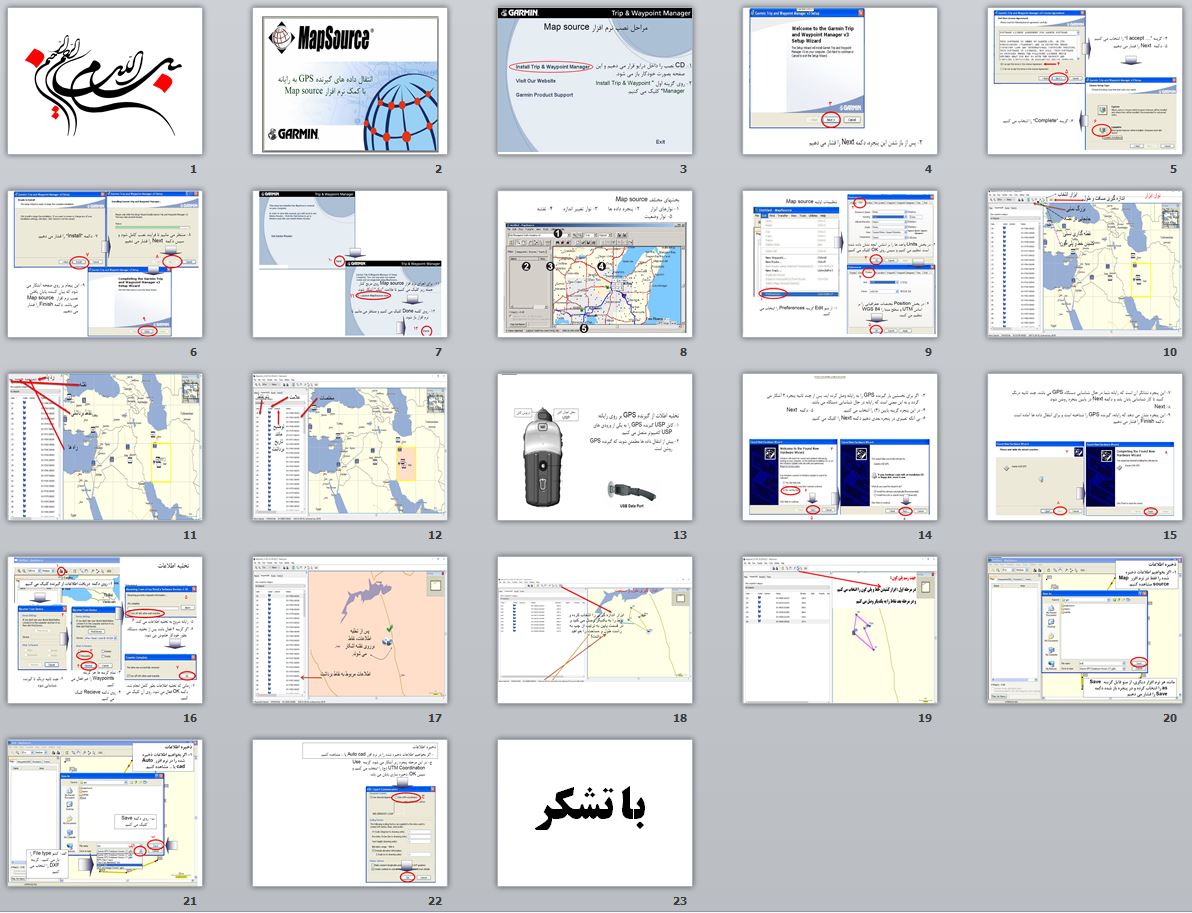This screenshot has width=1192, height=913.
Task: Select slide 11 with red lines over the map
Action: (105, 447)
